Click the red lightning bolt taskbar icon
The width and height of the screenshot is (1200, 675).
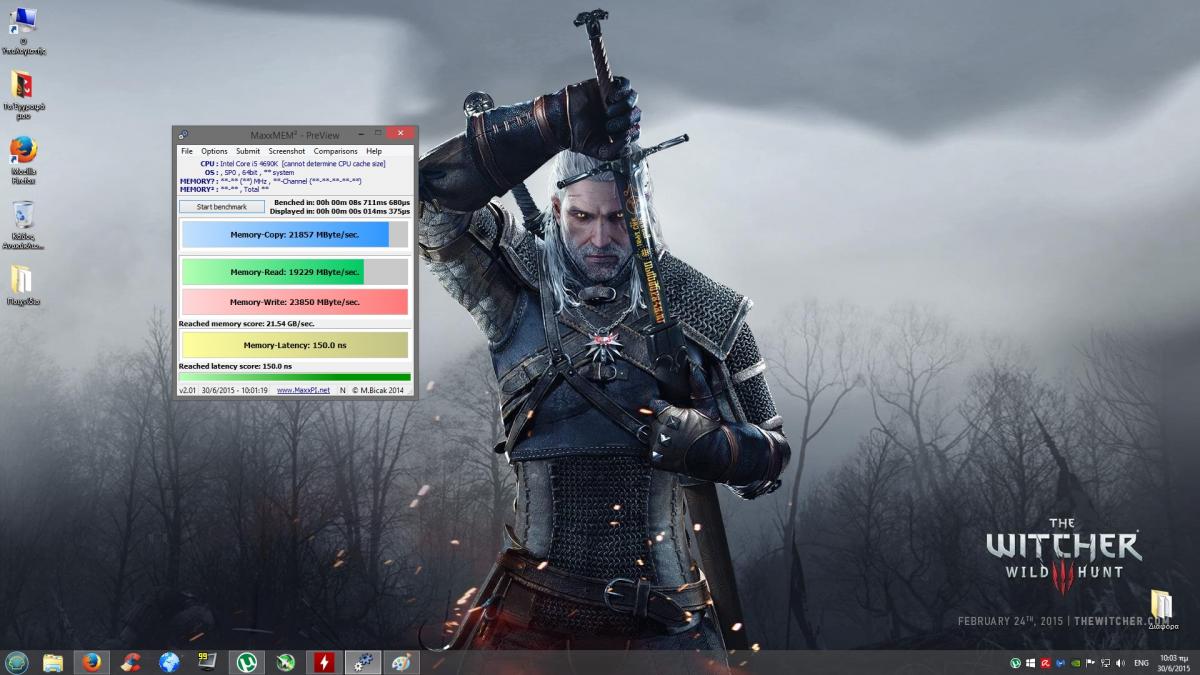(x=324, y=662)
